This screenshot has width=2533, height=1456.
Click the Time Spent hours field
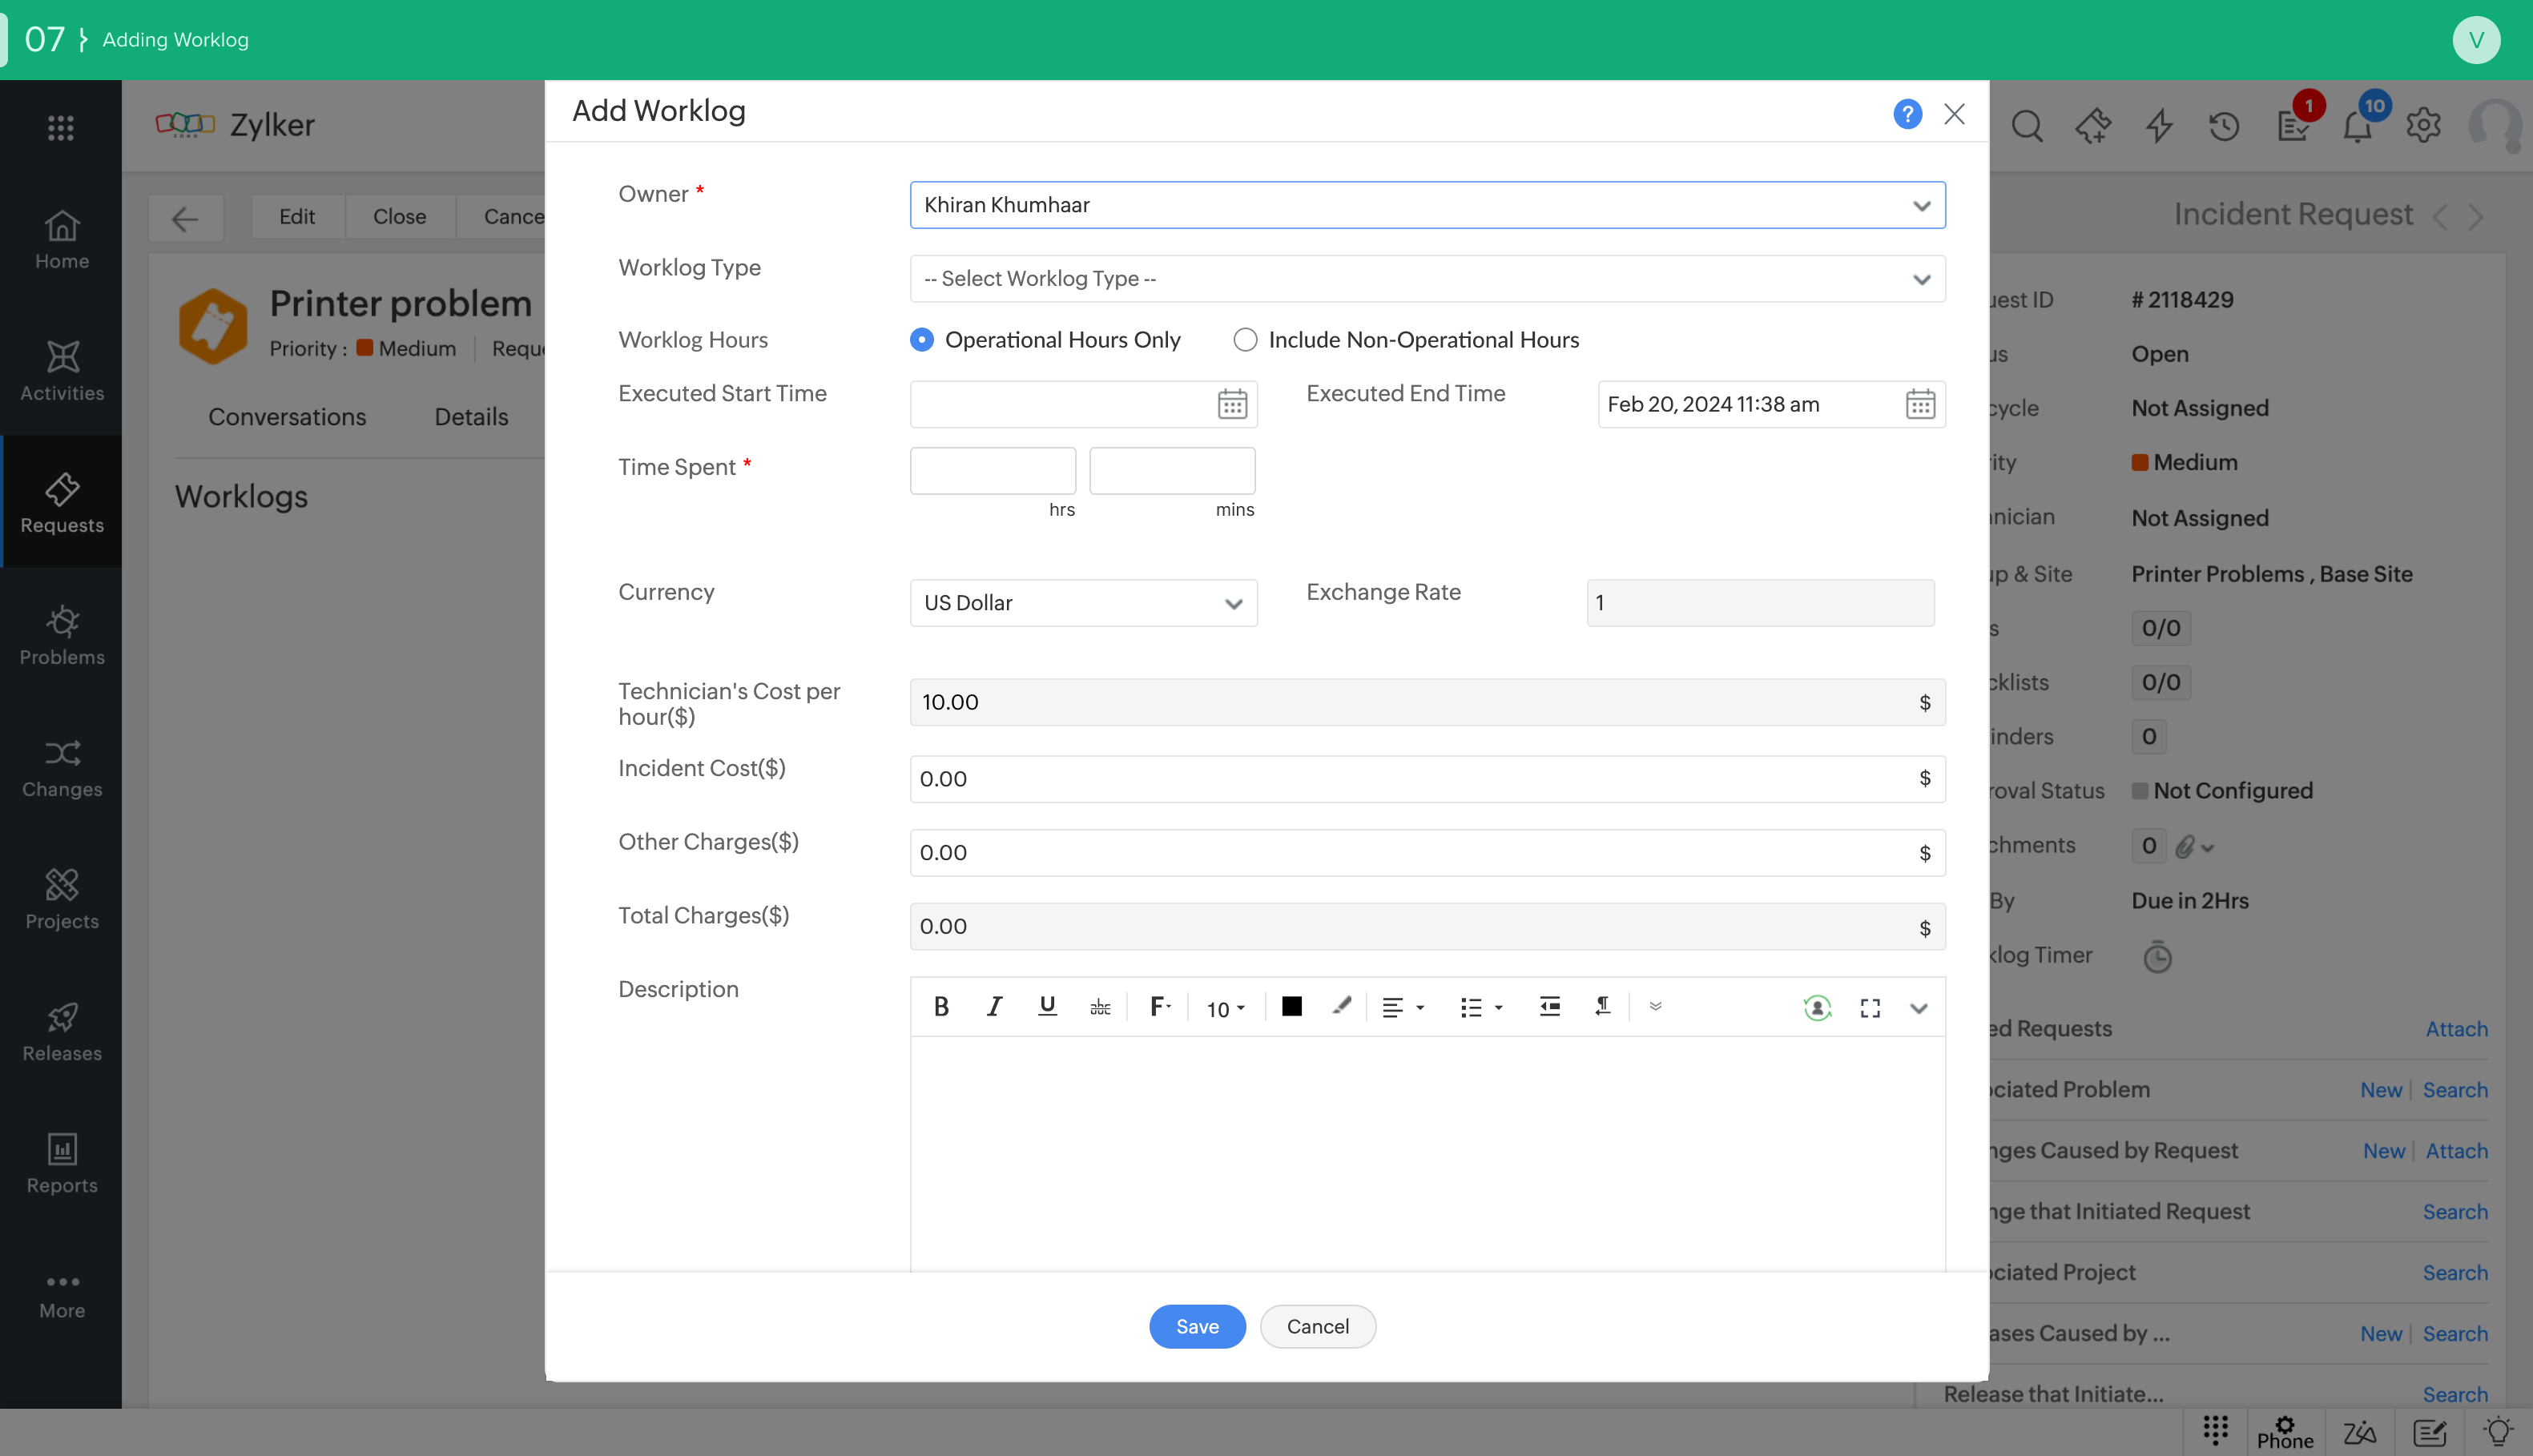click(992, 470)
